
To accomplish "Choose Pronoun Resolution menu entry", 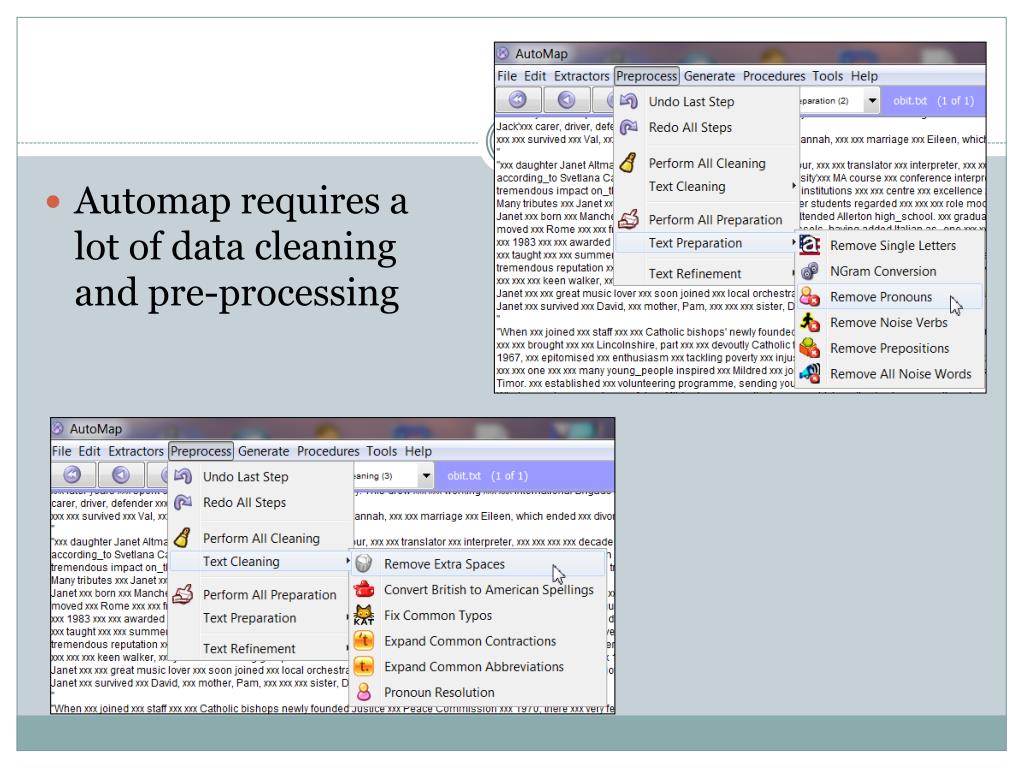I will (x=479, y=692).
